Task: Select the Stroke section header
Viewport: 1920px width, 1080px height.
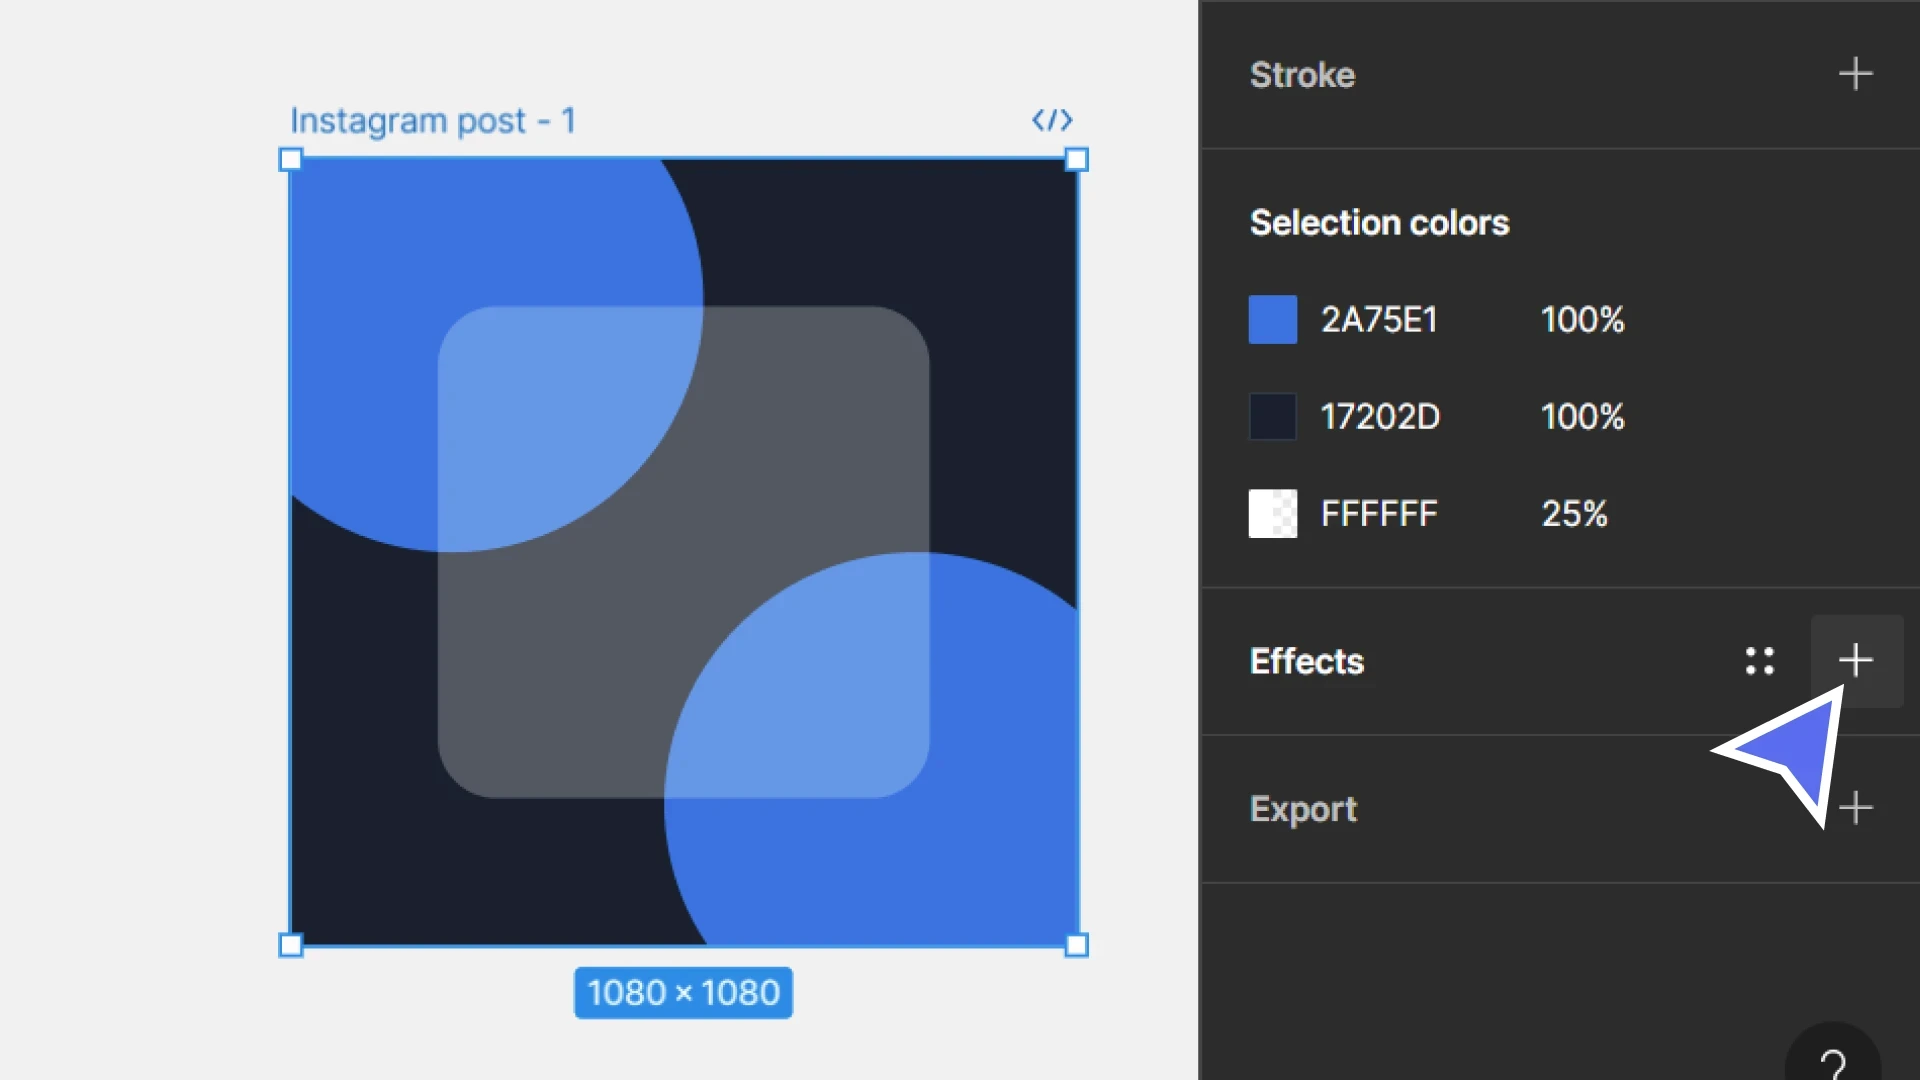Action: pos(1302,75)
